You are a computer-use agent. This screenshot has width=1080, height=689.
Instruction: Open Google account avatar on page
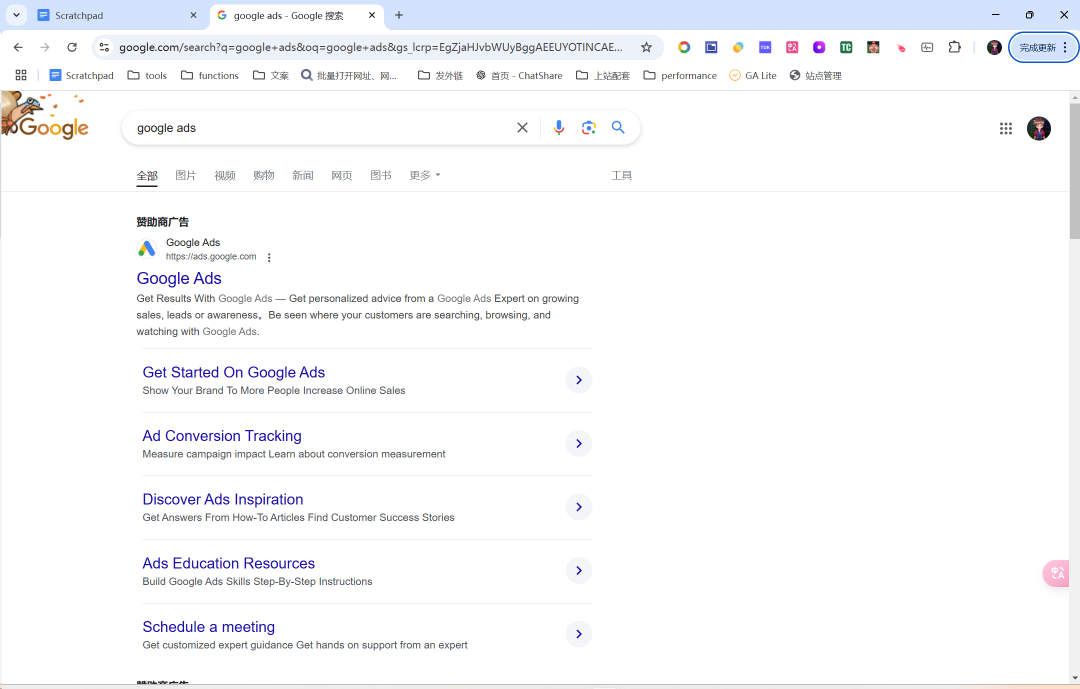[x=1039, y=128]
